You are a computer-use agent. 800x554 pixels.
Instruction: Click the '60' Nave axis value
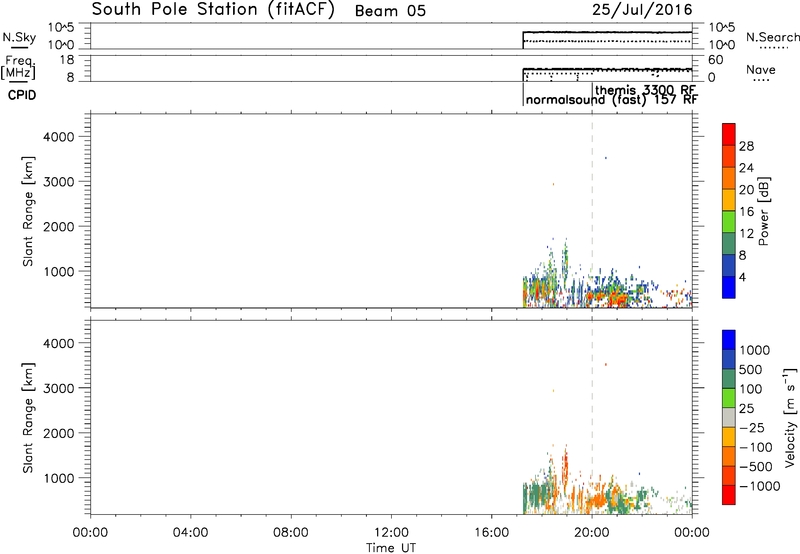(715, 60)
